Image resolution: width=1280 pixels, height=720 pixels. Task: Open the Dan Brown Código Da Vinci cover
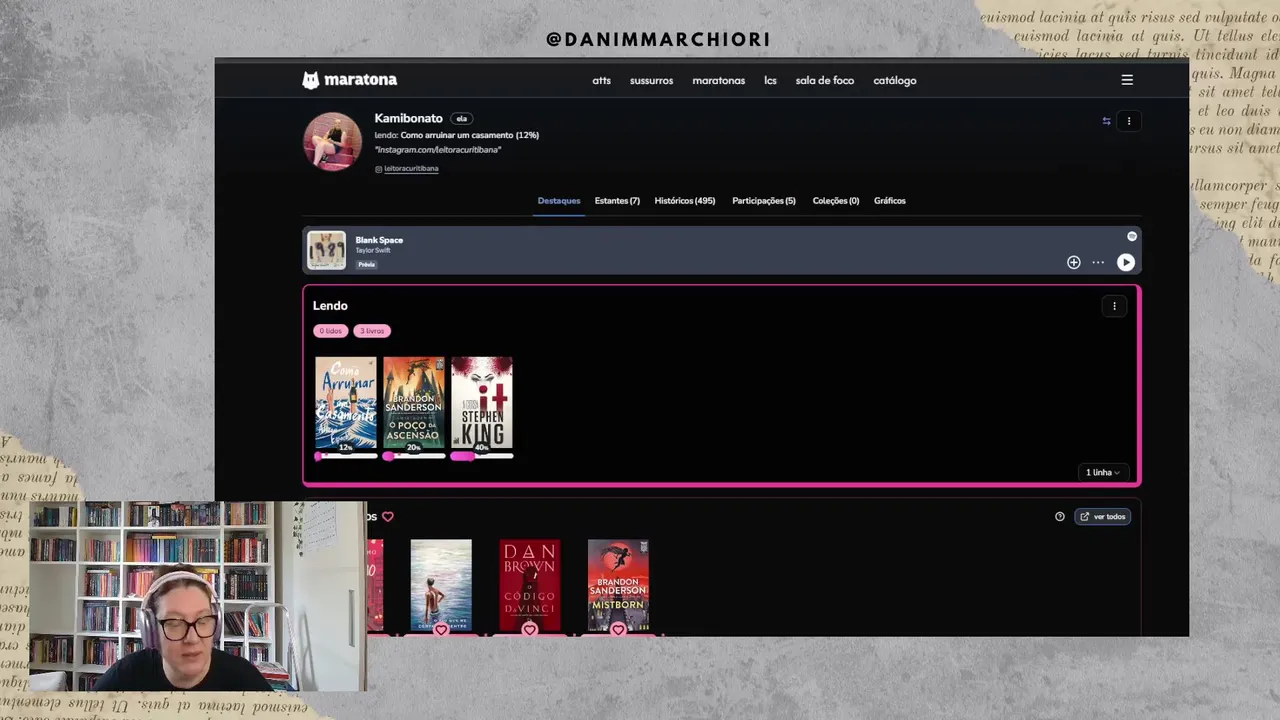[530, 586]
